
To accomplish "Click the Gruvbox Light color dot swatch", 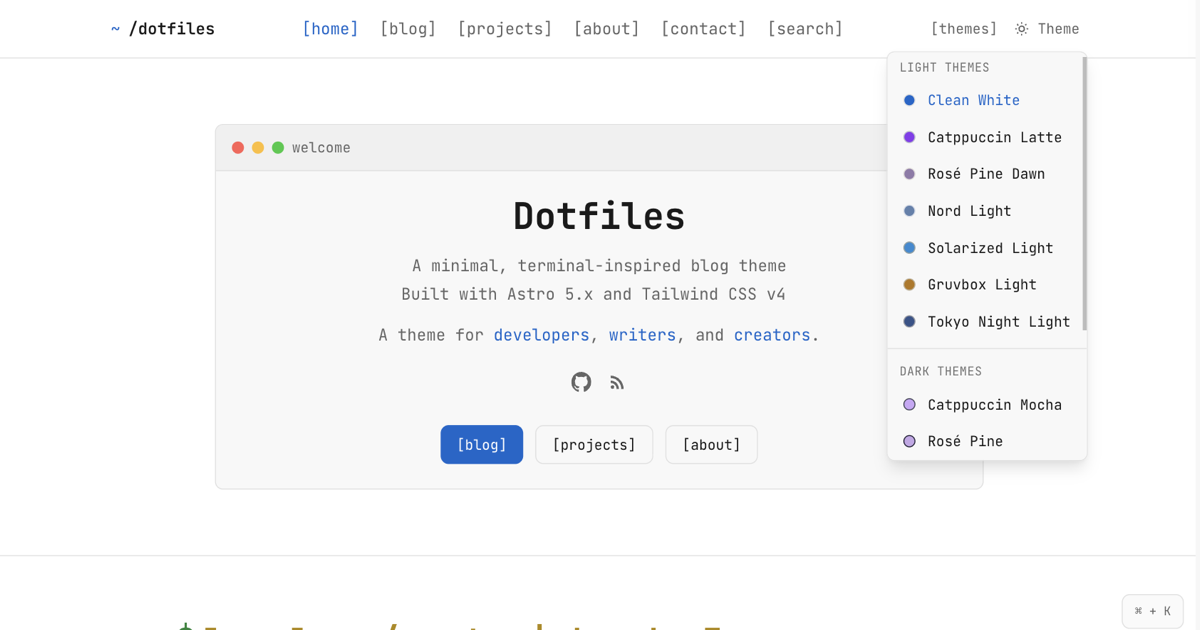I will coord(909,284).
